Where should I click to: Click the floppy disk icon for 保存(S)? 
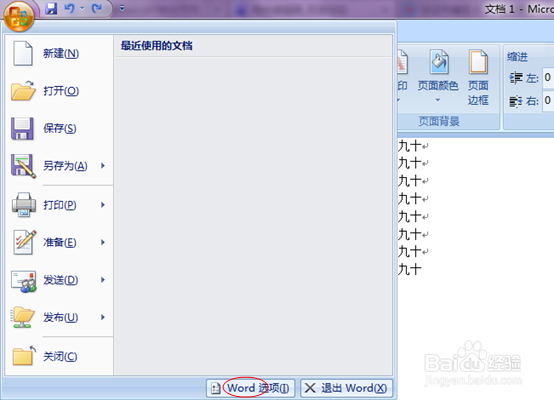22,128
